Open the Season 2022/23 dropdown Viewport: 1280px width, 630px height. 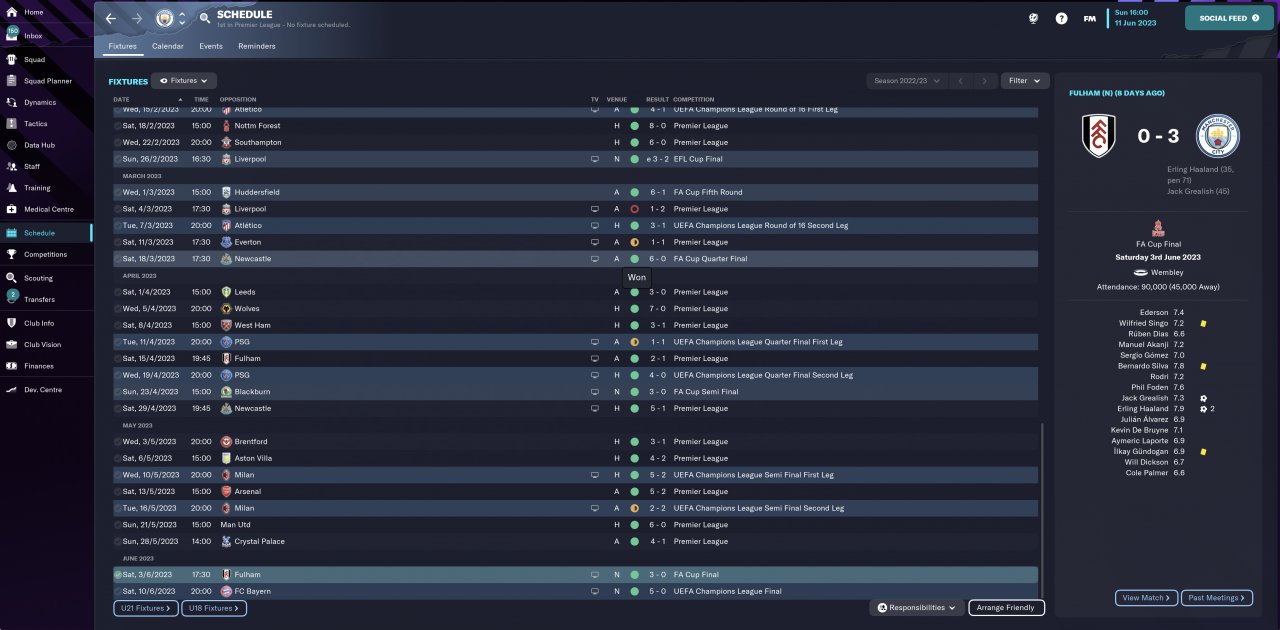point(906,81)
